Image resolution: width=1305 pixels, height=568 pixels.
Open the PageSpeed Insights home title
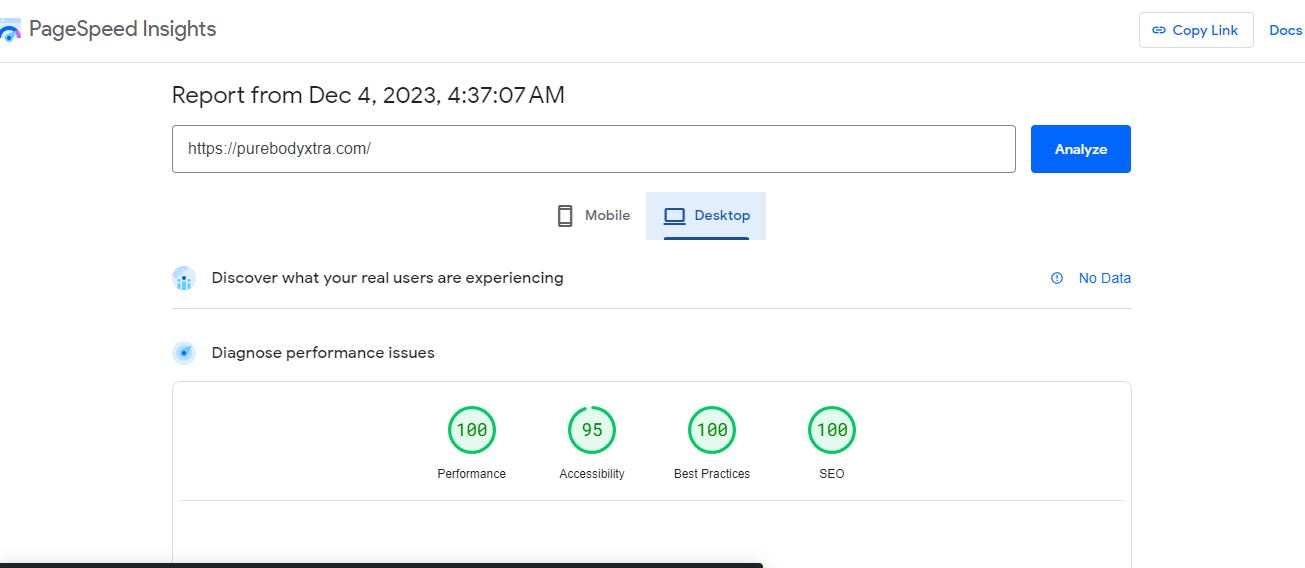pos(122,29)
